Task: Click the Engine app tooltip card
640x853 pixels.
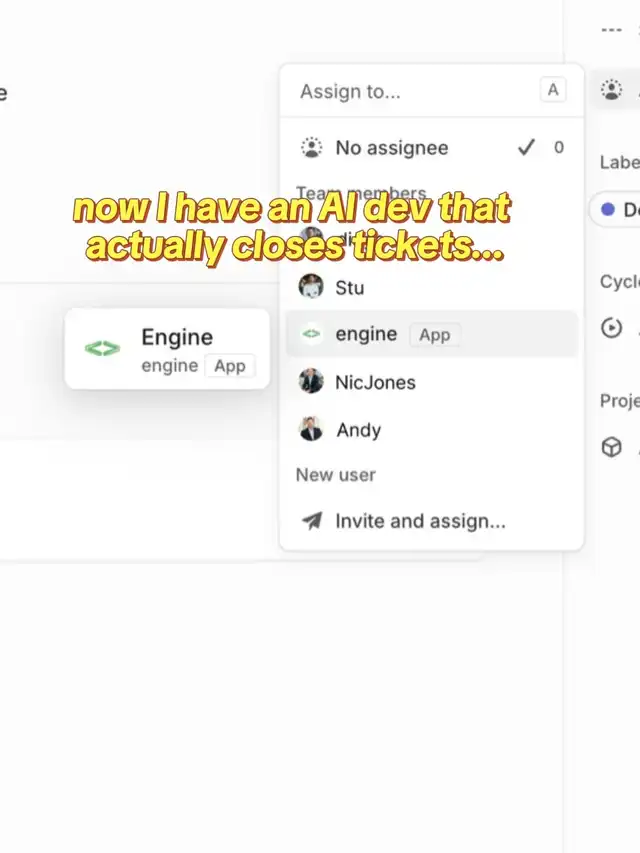Action: tap(167, 349)
